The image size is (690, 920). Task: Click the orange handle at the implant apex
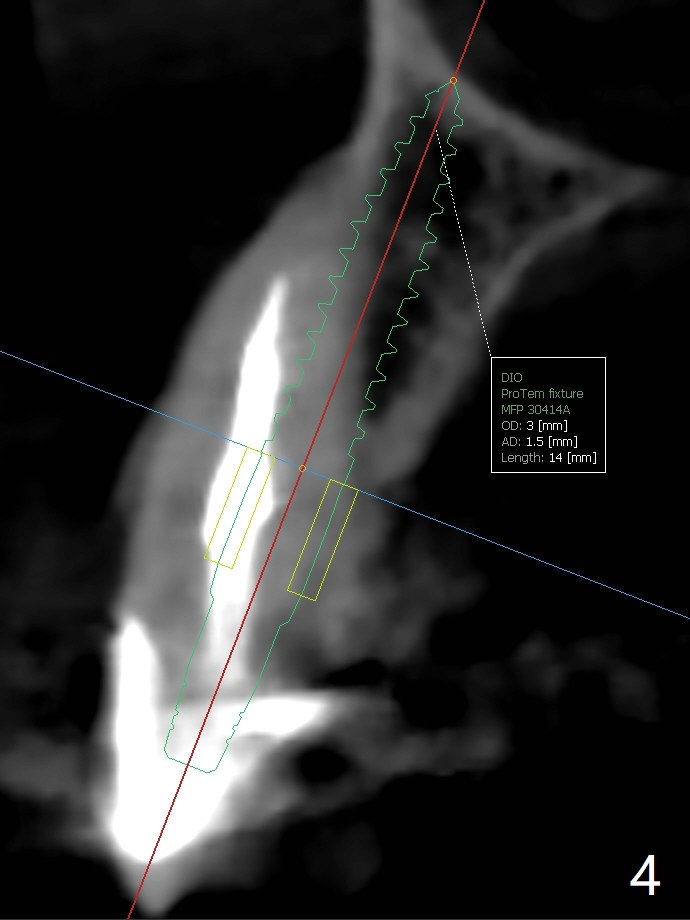(x=453, y=80)
